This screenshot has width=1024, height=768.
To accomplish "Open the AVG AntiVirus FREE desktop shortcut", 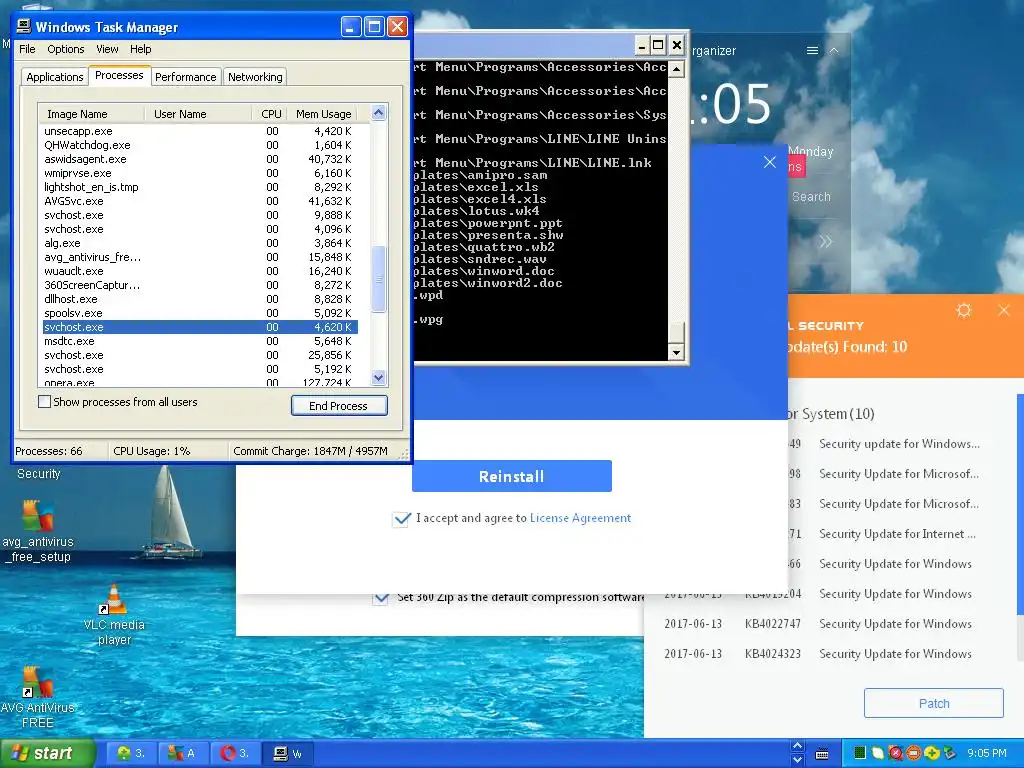I will coord(37,697).
